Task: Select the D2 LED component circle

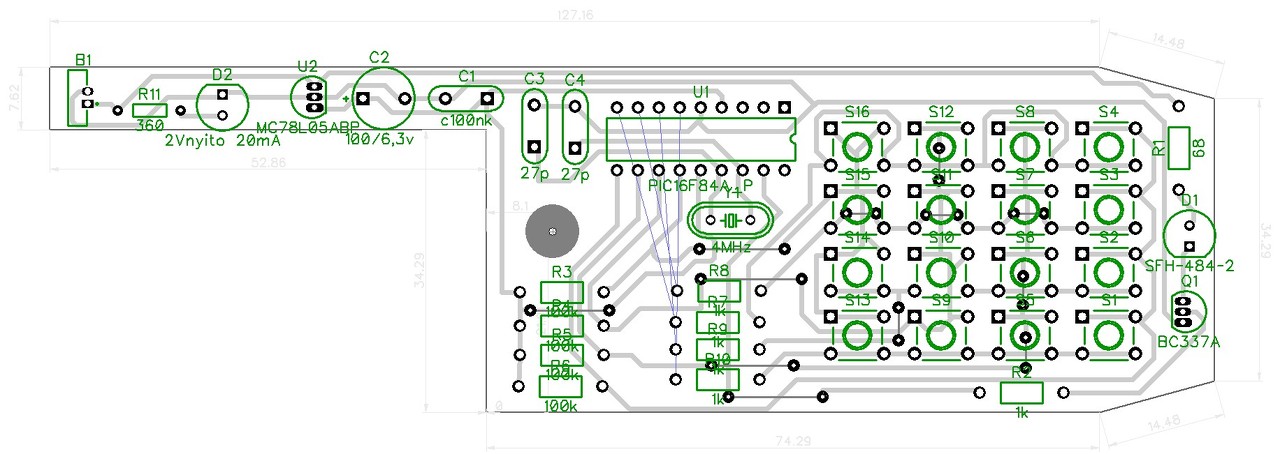Action: click(x=222, y=106)
